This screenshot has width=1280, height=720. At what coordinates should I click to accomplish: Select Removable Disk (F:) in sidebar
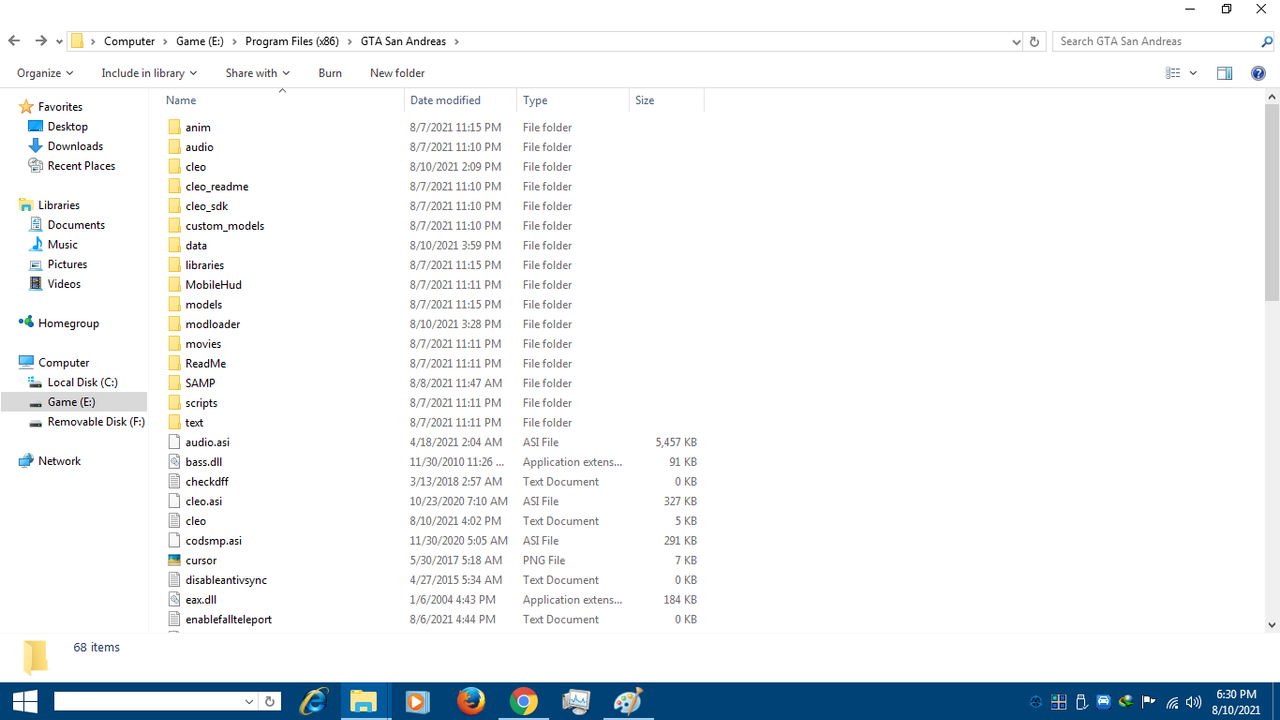pyautogui.click(x=96, y=422)
